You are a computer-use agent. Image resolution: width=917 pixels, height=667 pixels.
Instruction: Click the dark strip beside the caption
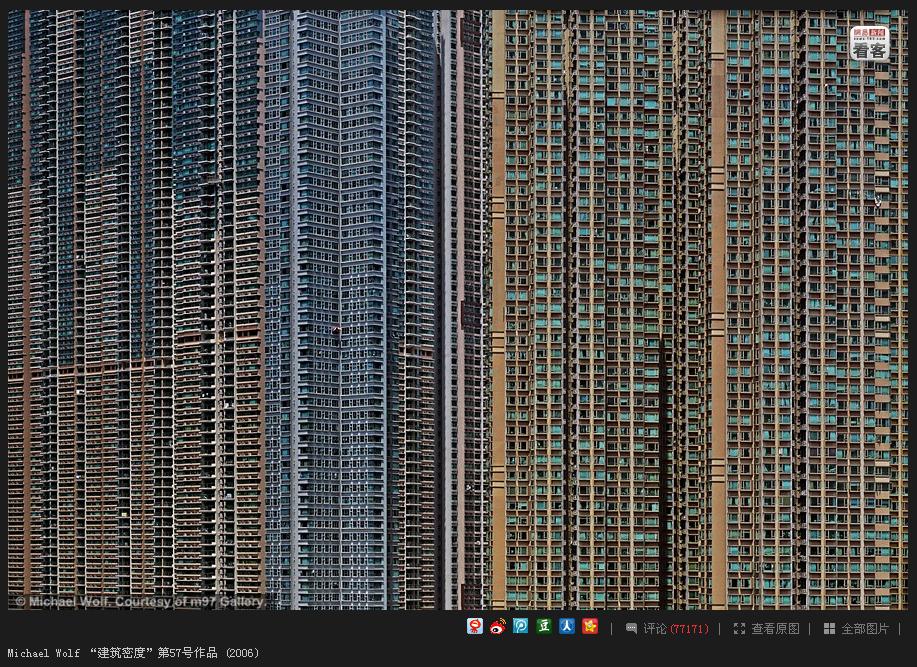coord(585,653)
